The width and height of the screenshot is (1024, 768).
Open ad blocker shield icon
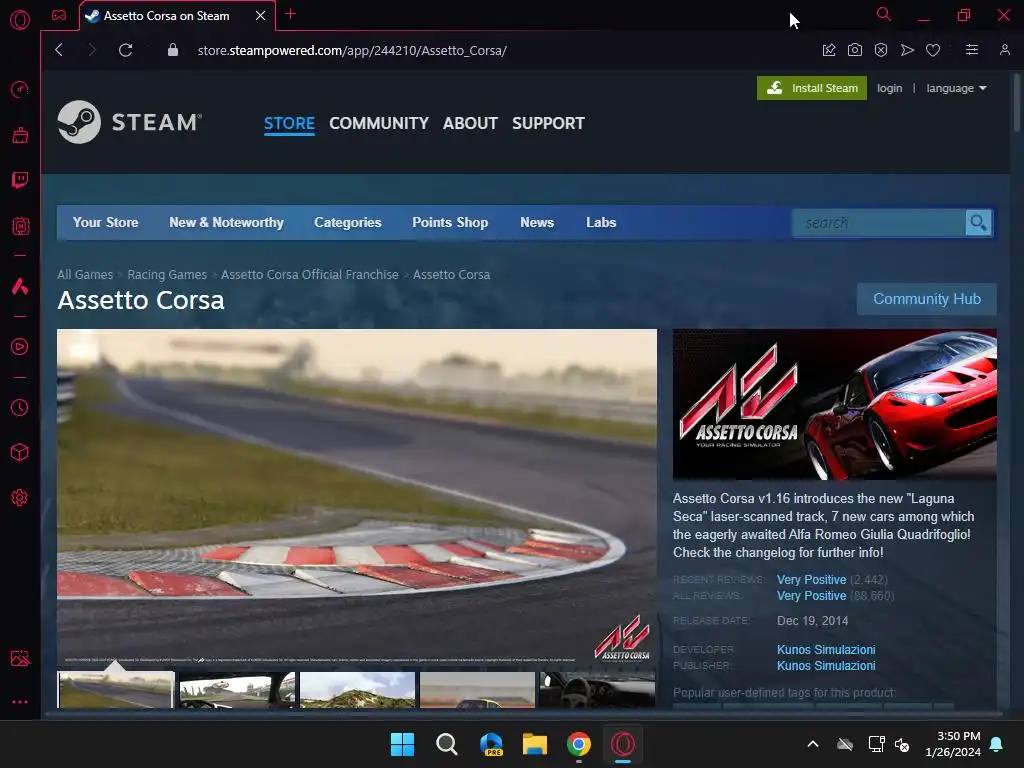click(881, 50)
